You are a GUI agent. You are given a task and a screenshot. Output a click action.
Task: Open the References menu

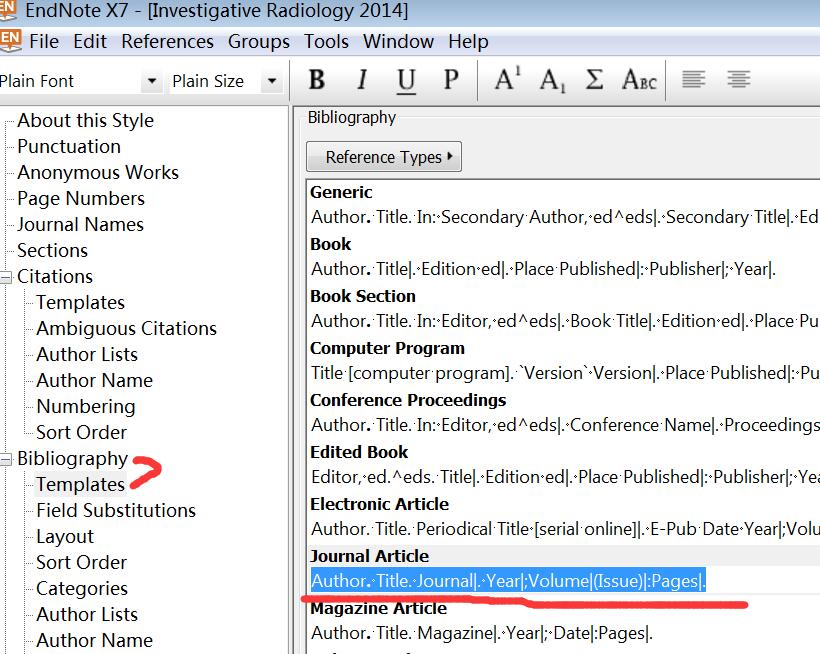coord(167,41)
